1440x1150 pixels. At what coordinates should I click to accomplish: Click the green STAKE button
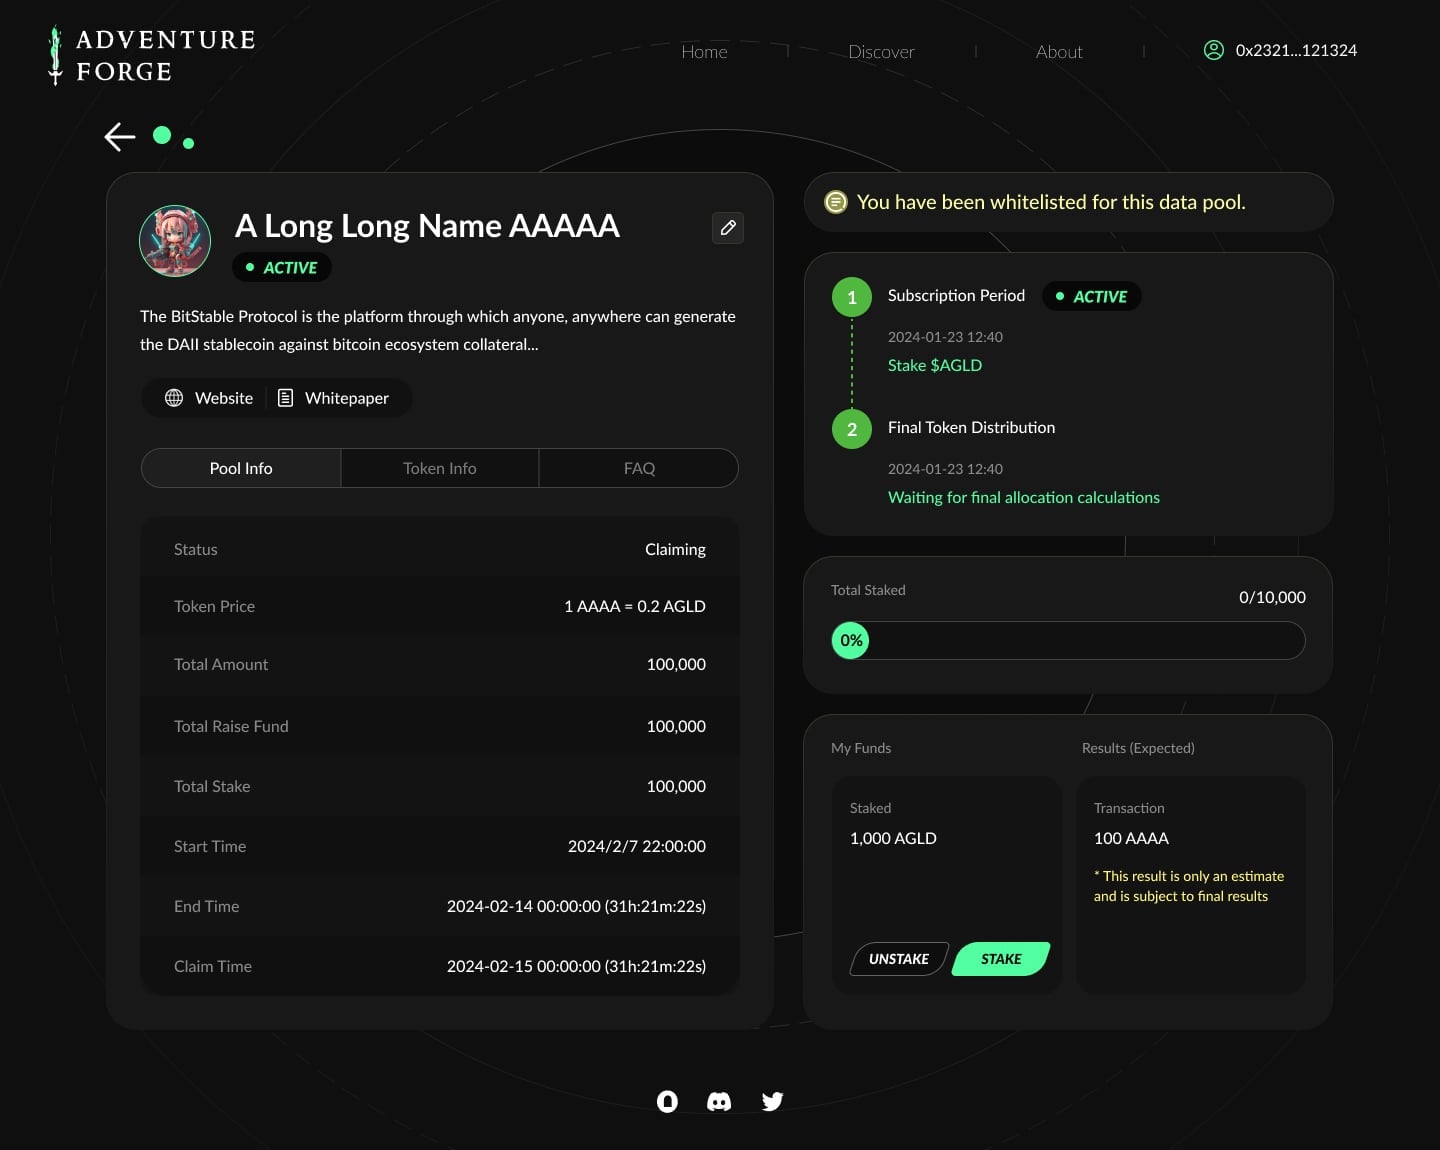pyautogui.click(x=1001, y=959)
